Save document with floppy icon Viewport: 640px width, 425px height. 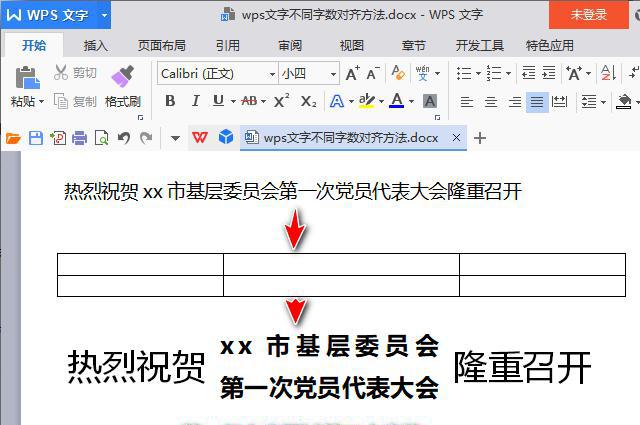(36, 138)
